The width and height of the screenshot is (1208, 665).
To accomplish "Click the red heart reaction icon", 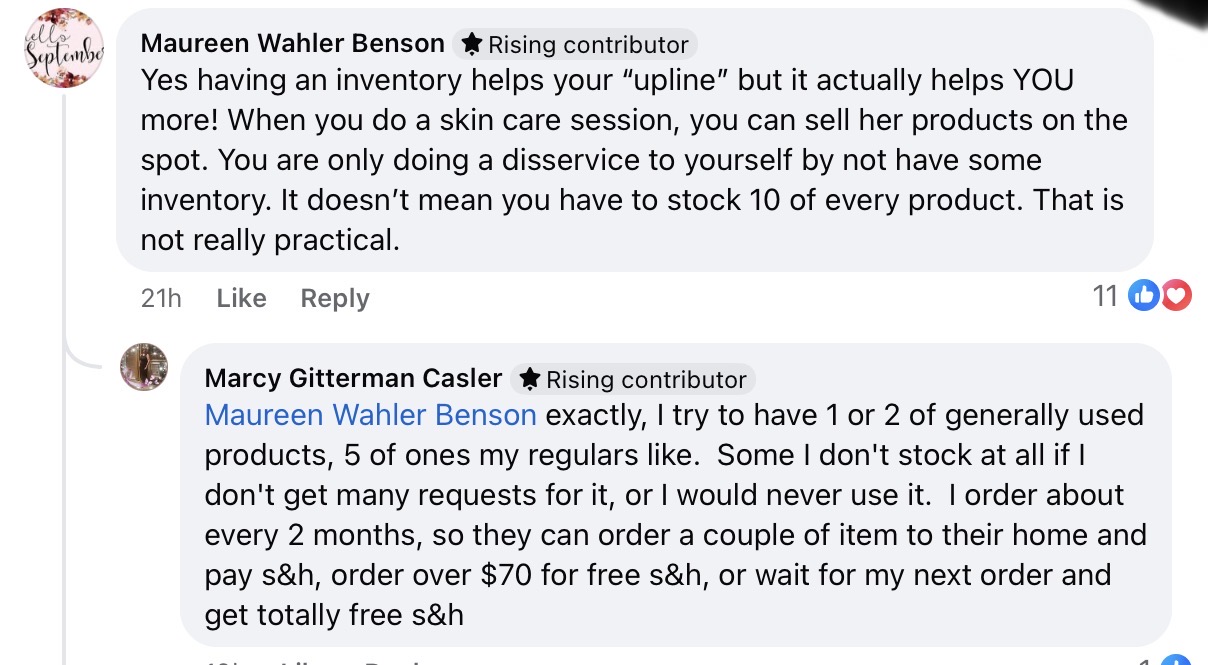I will pyautogui.click(x=1175, y=296).
